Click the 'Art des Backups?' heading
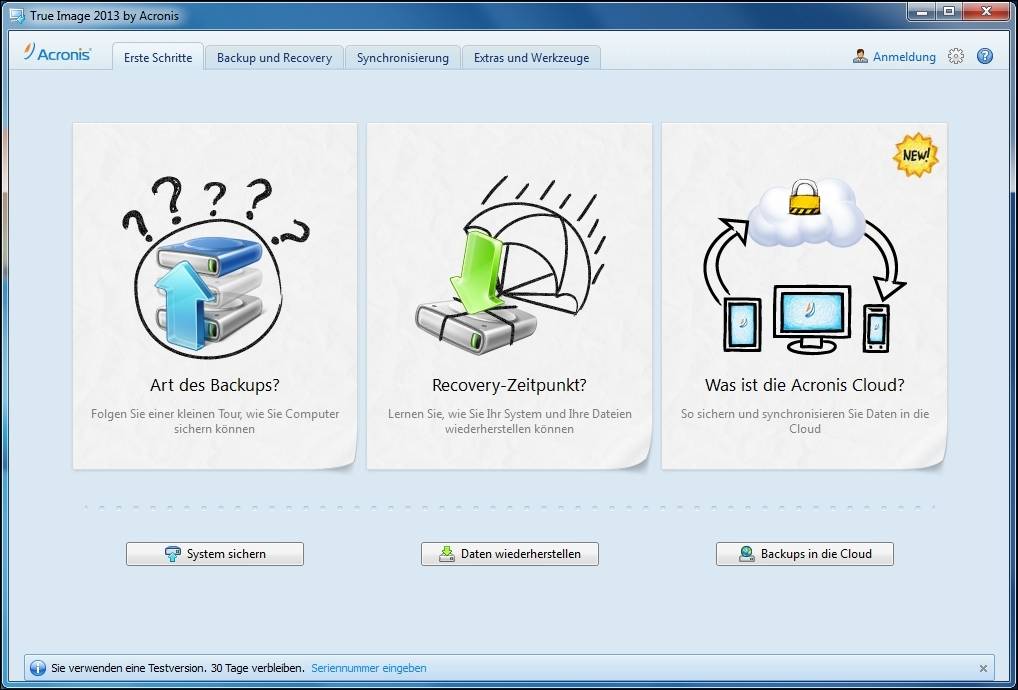The image size is (1018, 690). [x=215, y=385]
